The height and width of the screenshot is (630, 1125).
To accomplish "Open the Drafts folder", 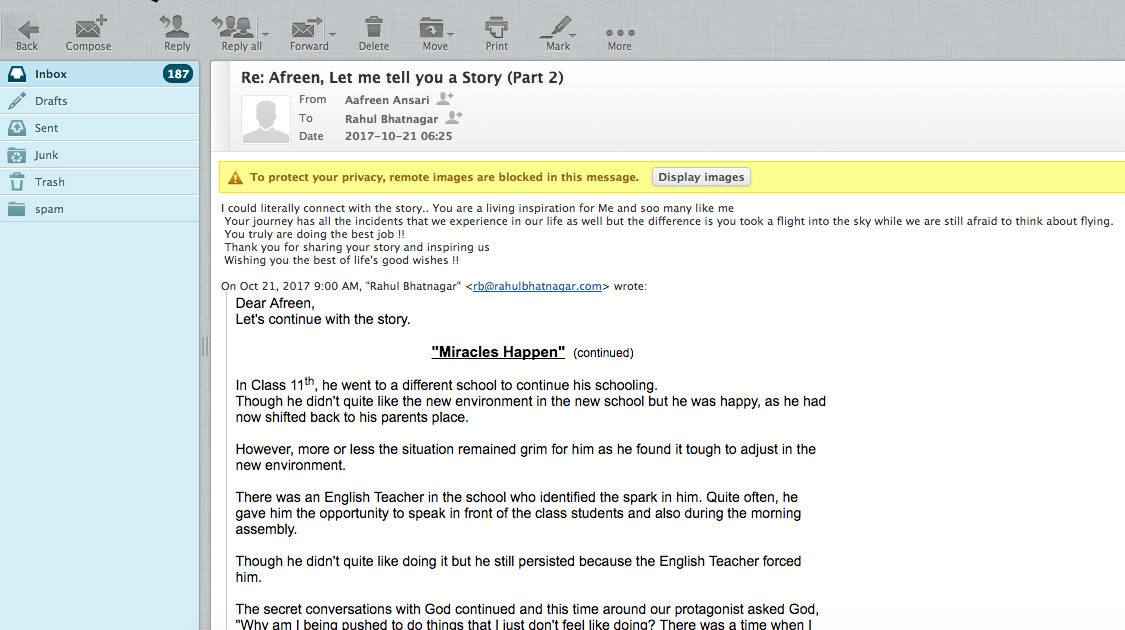I will [x=100, y=101].
